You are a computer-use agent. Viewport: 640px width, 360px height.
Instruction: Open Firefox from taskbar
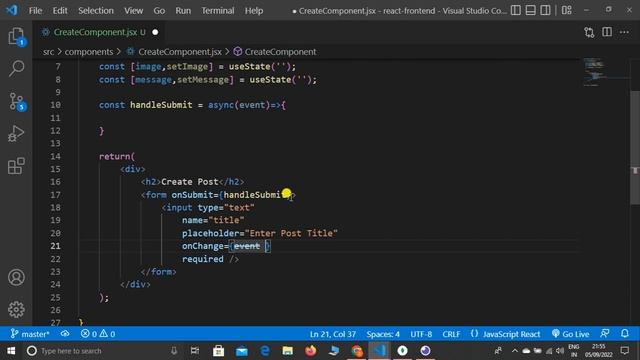click(311, 351)
